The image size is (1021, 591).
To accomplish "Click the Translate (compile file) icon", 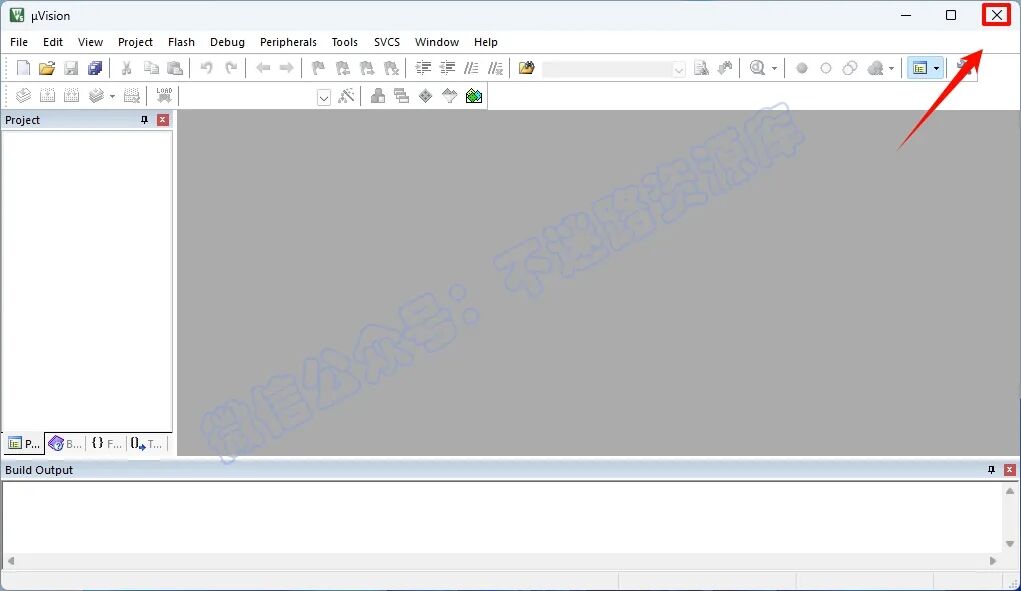I will (x=23, y=96).
